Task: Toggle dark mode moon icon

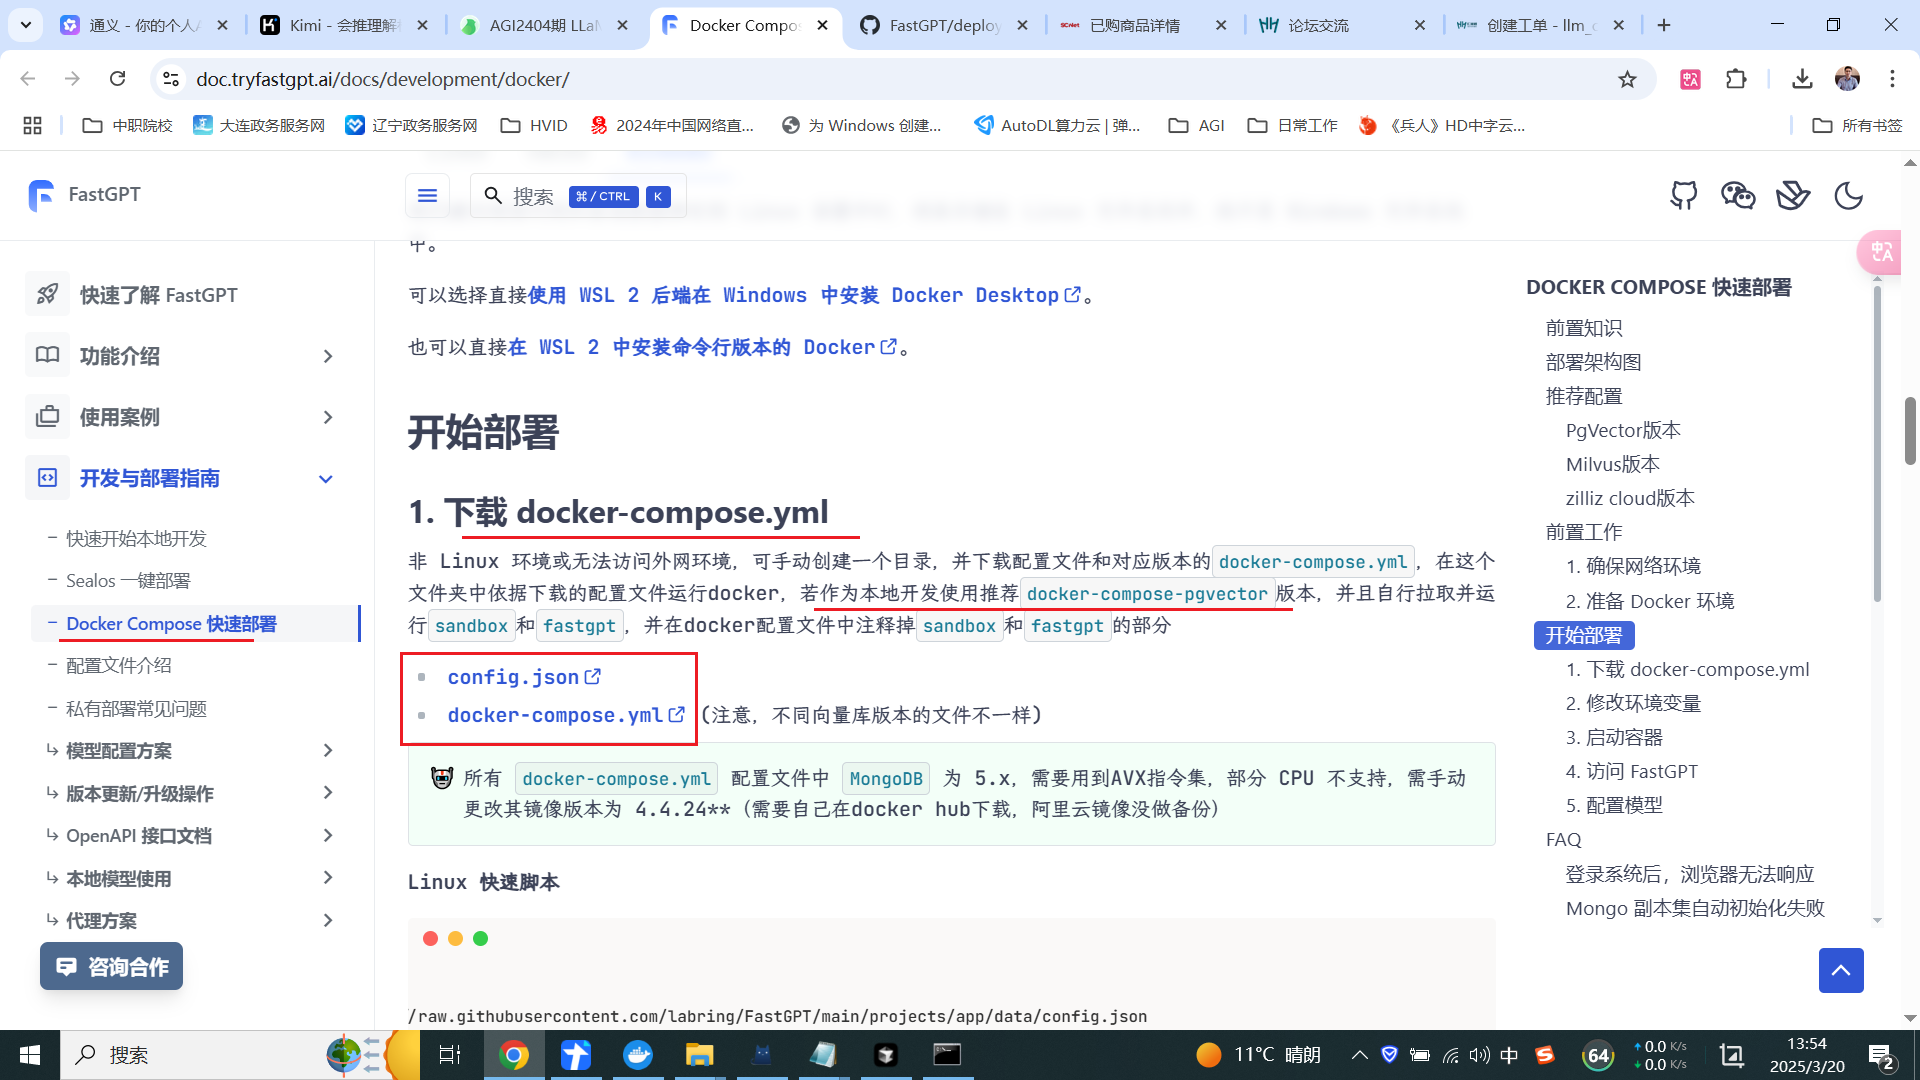Action: pyautogui.click(x=1848, y=195)
